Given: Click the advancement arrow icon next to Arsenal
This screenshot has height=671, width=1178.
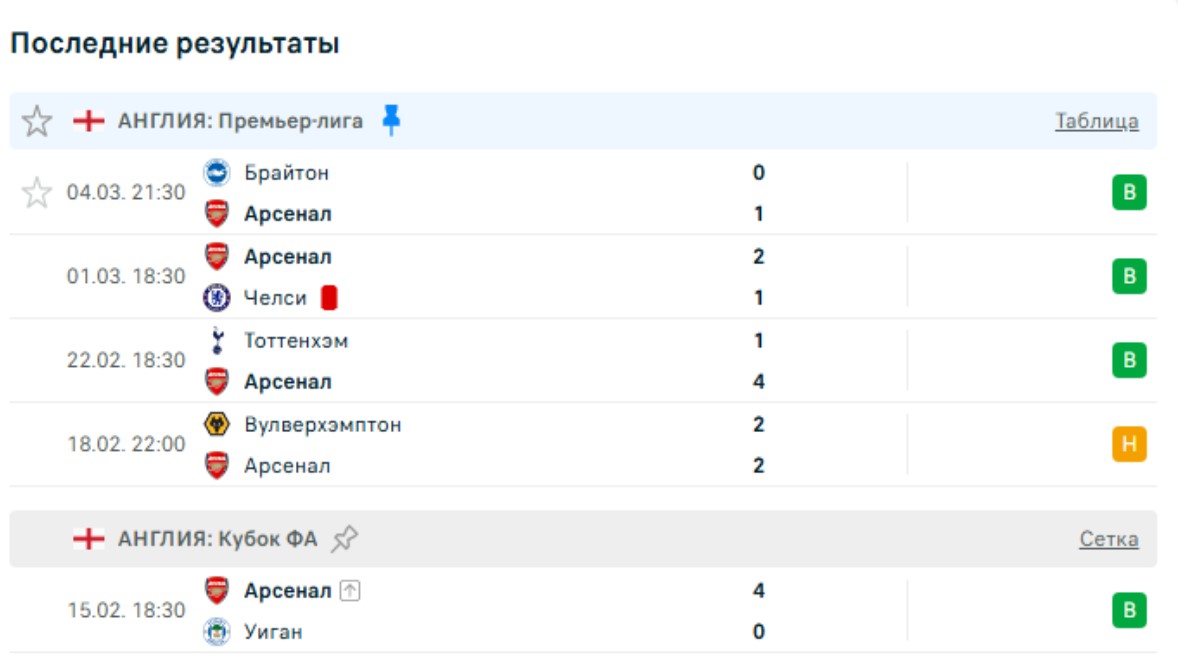Looking at the screenshot, I should pos(350,591).
